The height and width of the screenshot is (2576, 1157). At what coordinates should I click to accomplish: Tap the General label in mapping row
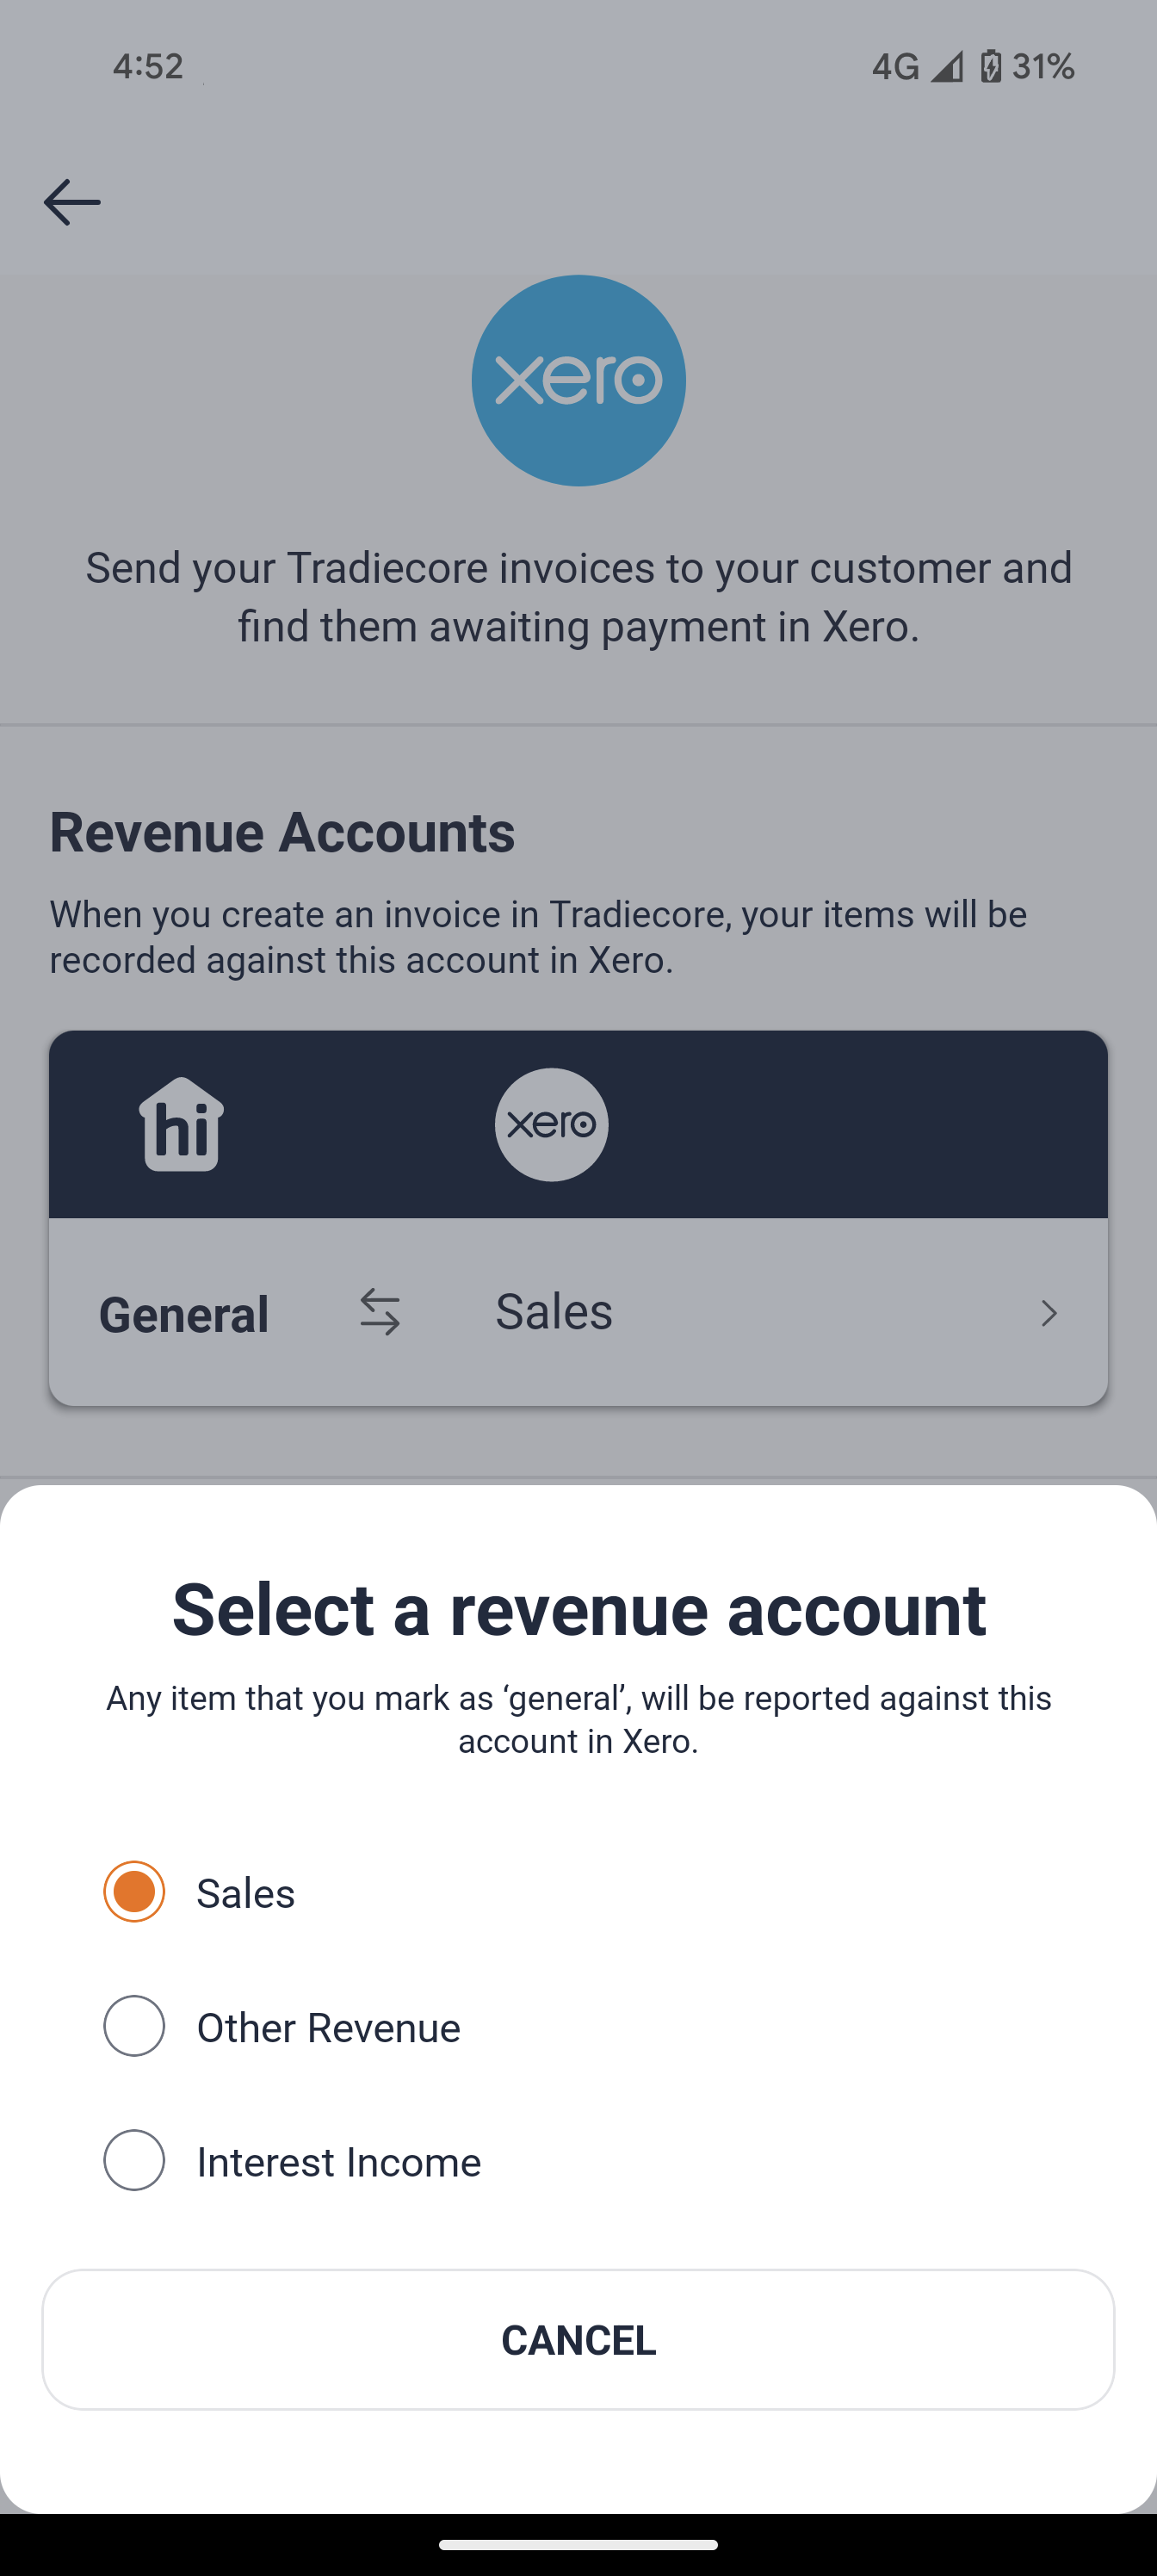(x=184, y=1314)
